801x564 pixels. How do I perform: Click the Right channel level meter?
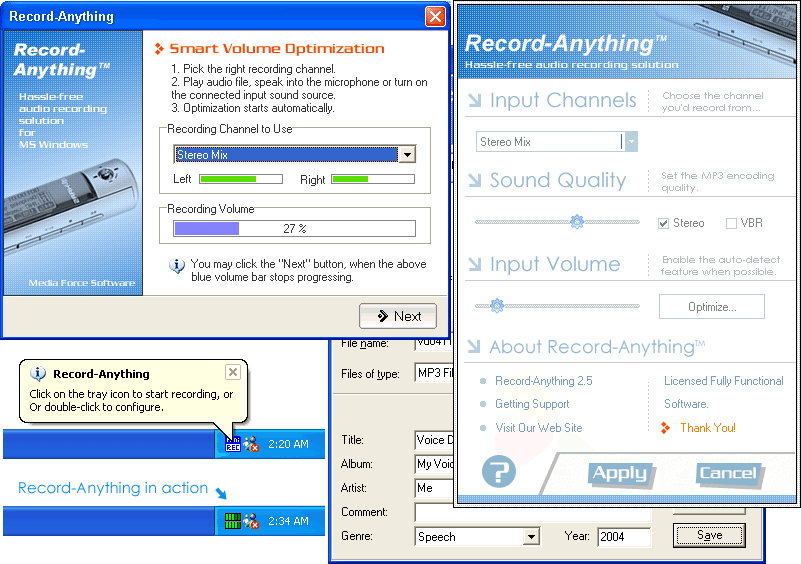click(x=373, y=179)
